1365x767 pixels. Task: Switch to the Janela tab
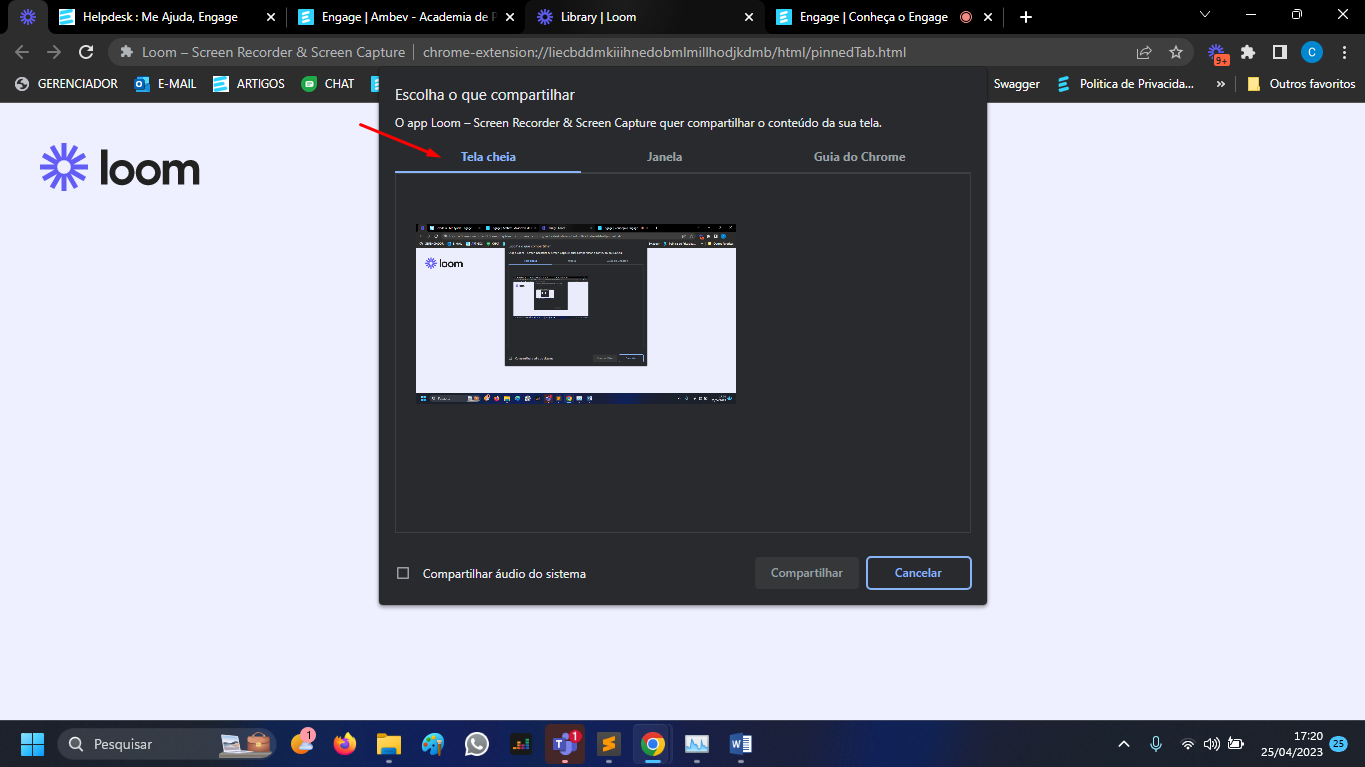[x=665, y=157]
